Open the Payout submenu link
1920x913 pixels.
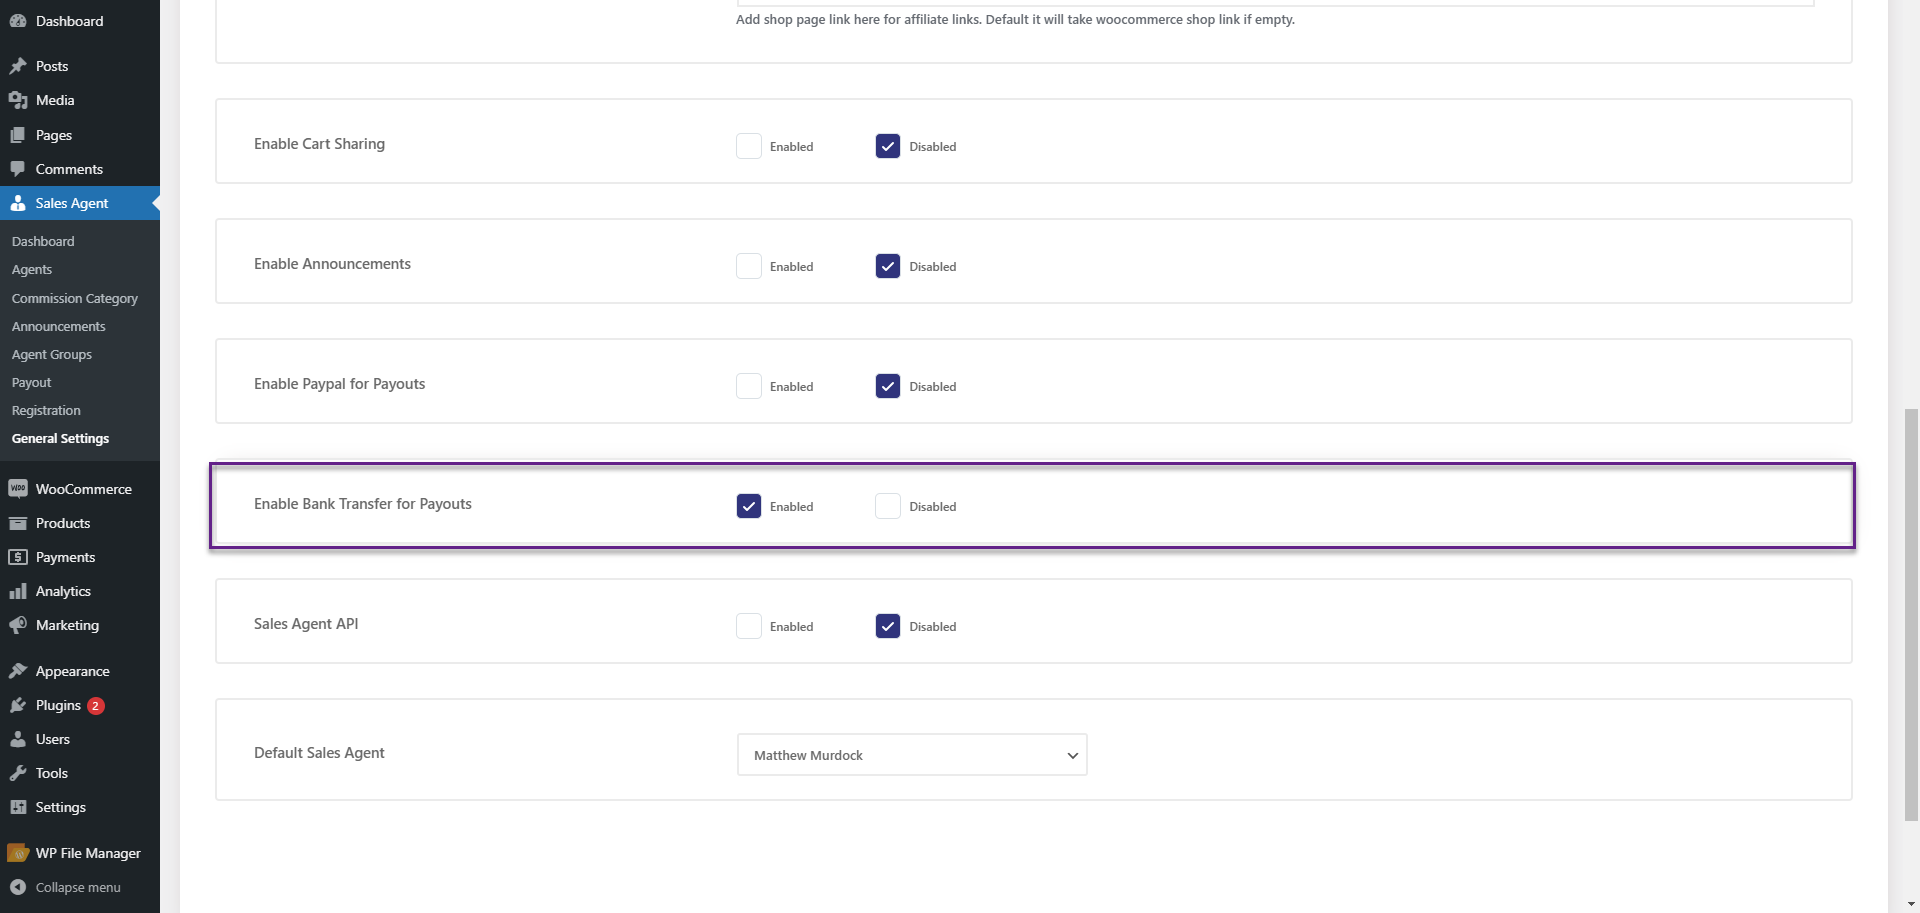[x=31, y=382]
